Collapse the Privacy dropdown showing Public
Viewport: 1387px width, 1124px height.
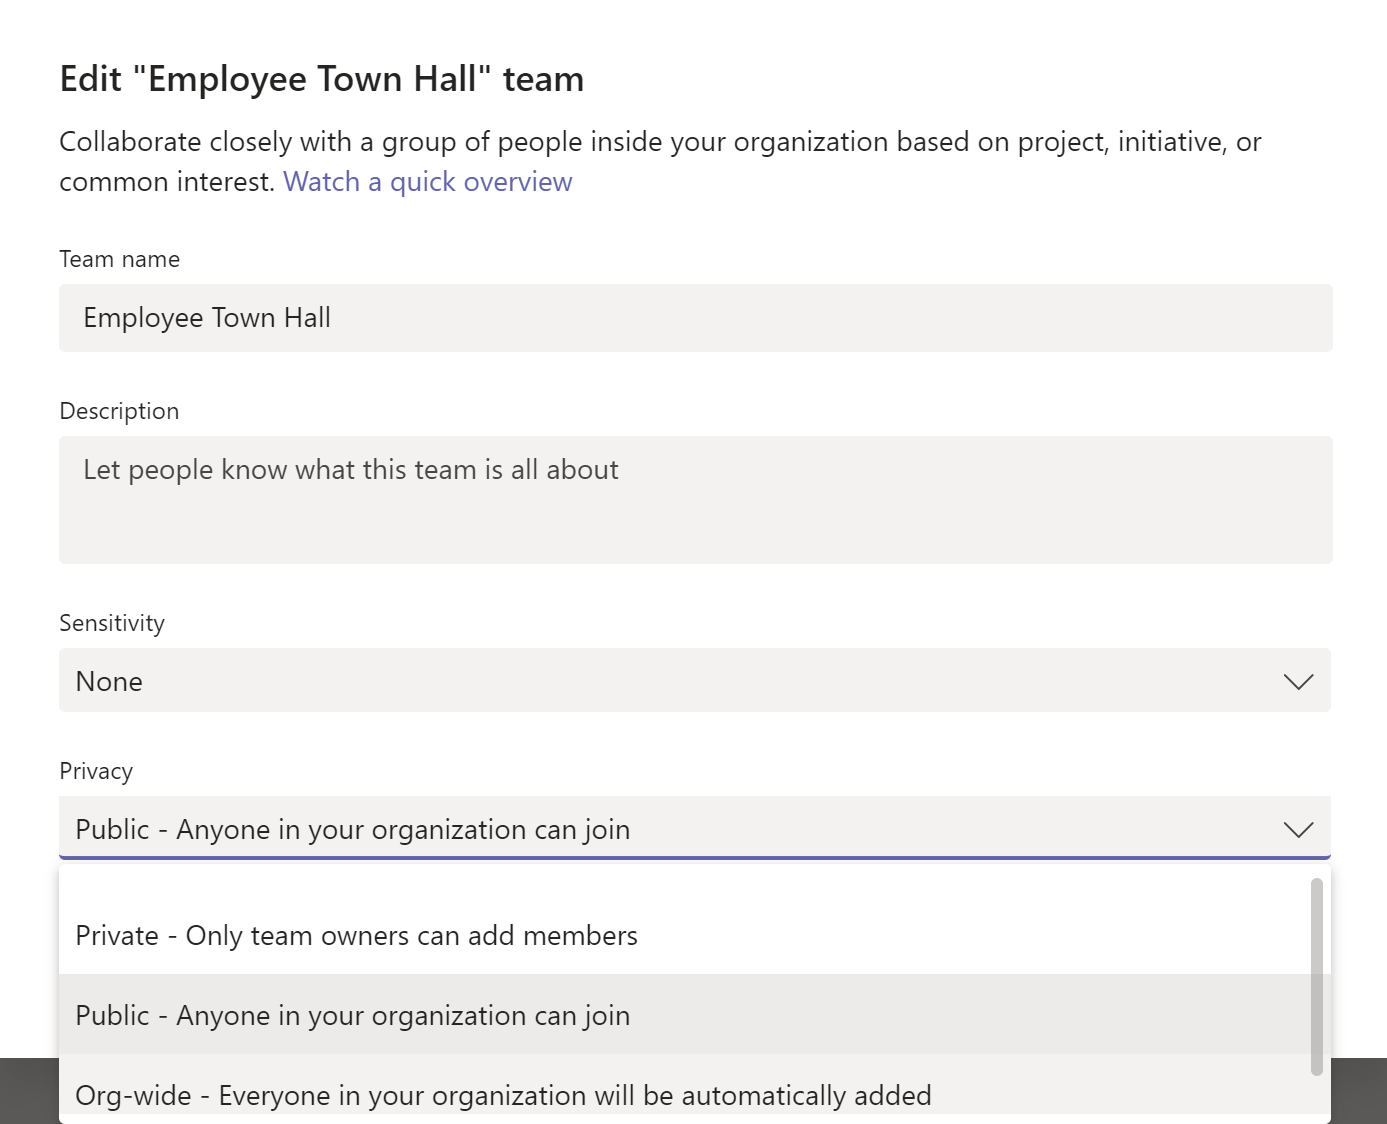(x=695, y=828)
